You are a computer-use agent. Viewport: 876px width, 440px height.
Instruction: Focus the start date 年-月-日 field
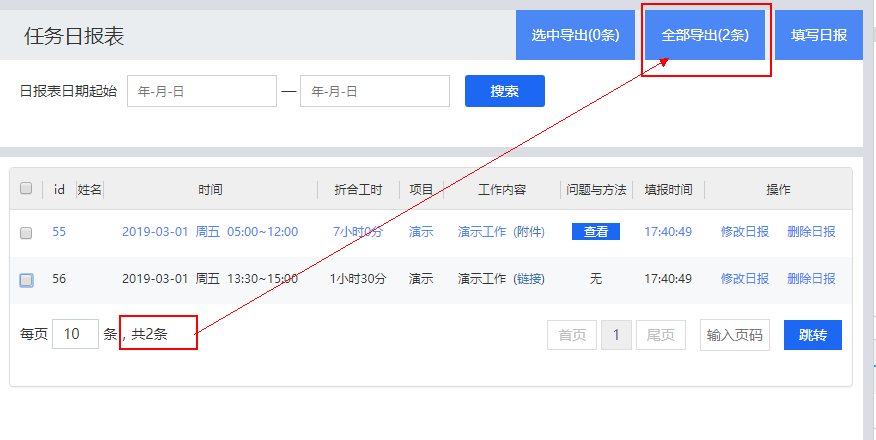tap(202, 91)
